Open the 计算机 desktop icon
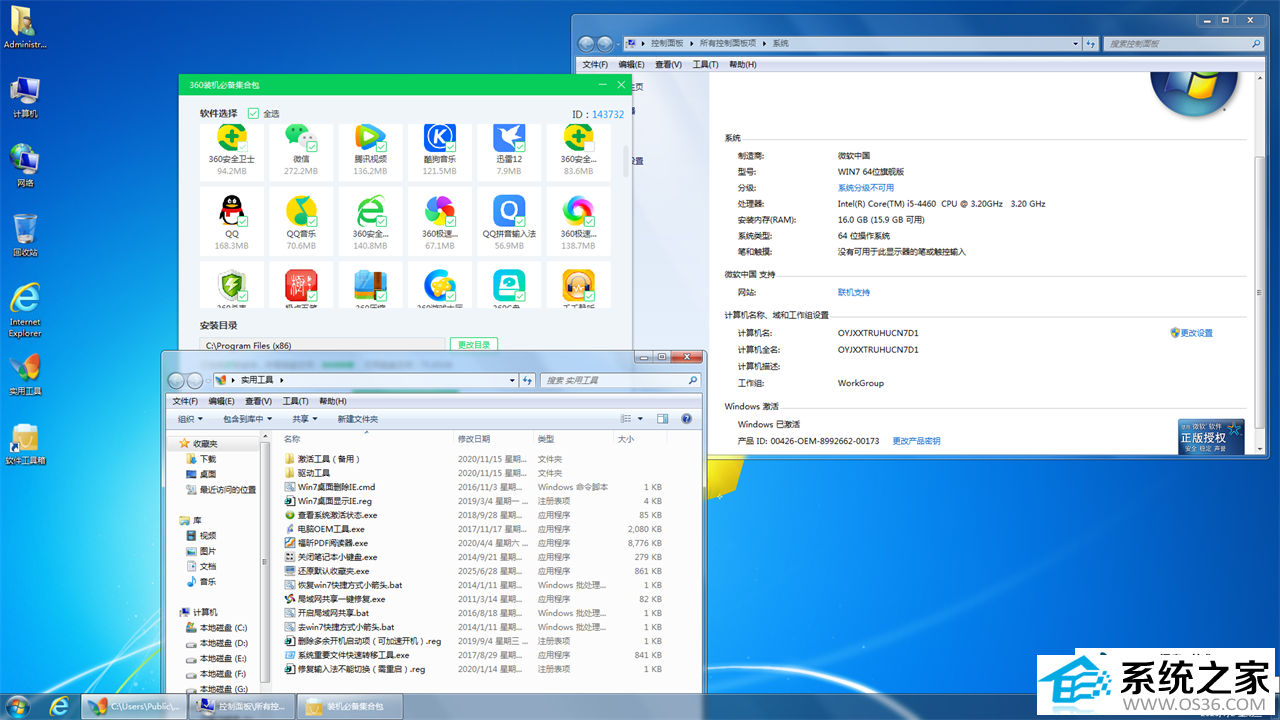This screenshot has width=1280, height=720. (25, 97)
